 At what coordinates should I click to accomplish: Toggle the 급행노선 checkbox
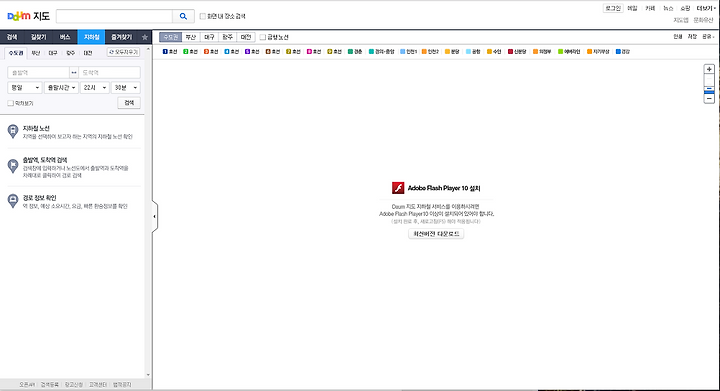263,37
